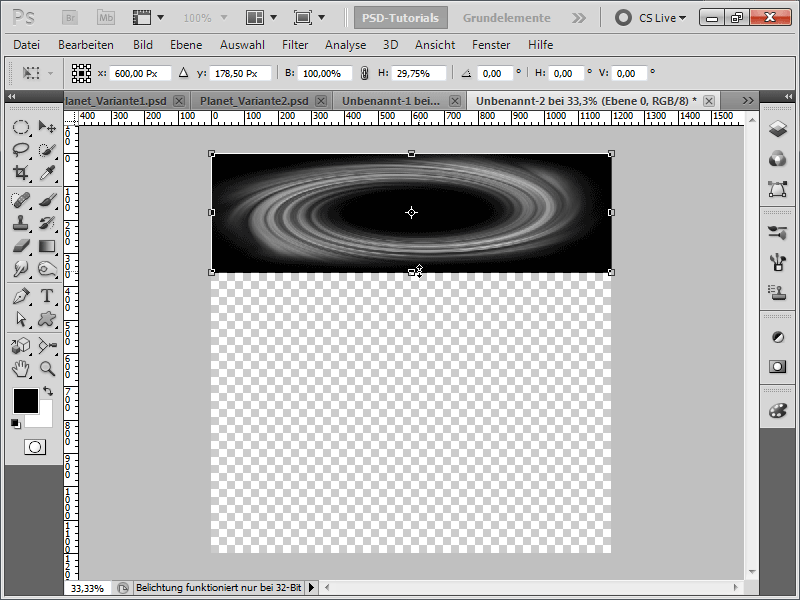Select the Path Selection tool

pyautogui.click(x=21, y=319)
